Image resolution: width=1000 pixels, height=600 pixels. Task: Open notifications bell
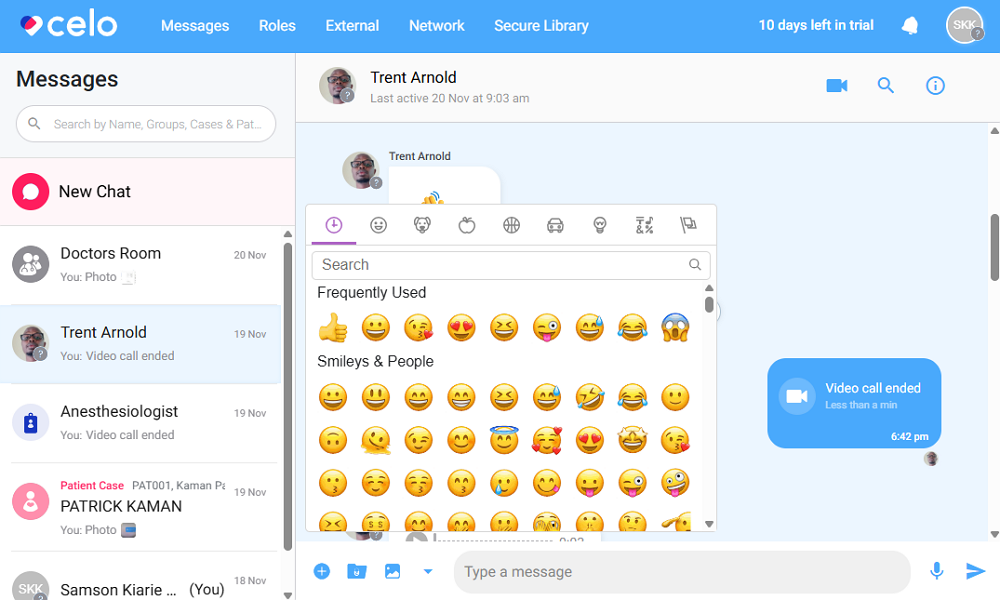[909, 25]
